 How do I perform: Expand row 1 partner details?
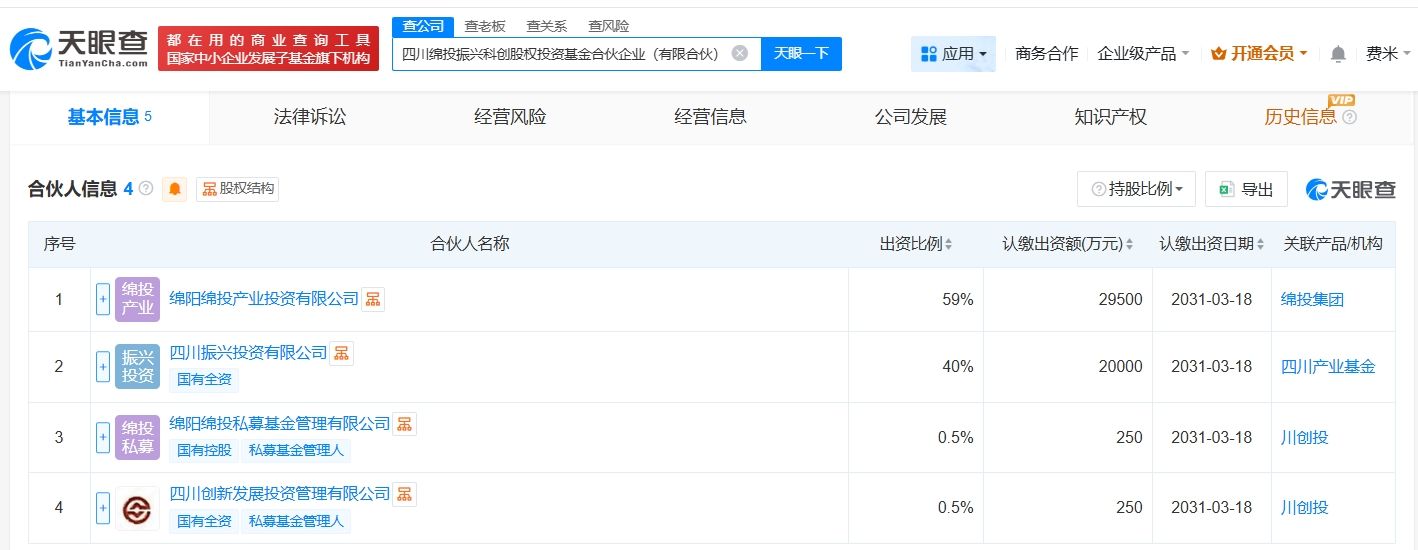click(x=103, y=299)
